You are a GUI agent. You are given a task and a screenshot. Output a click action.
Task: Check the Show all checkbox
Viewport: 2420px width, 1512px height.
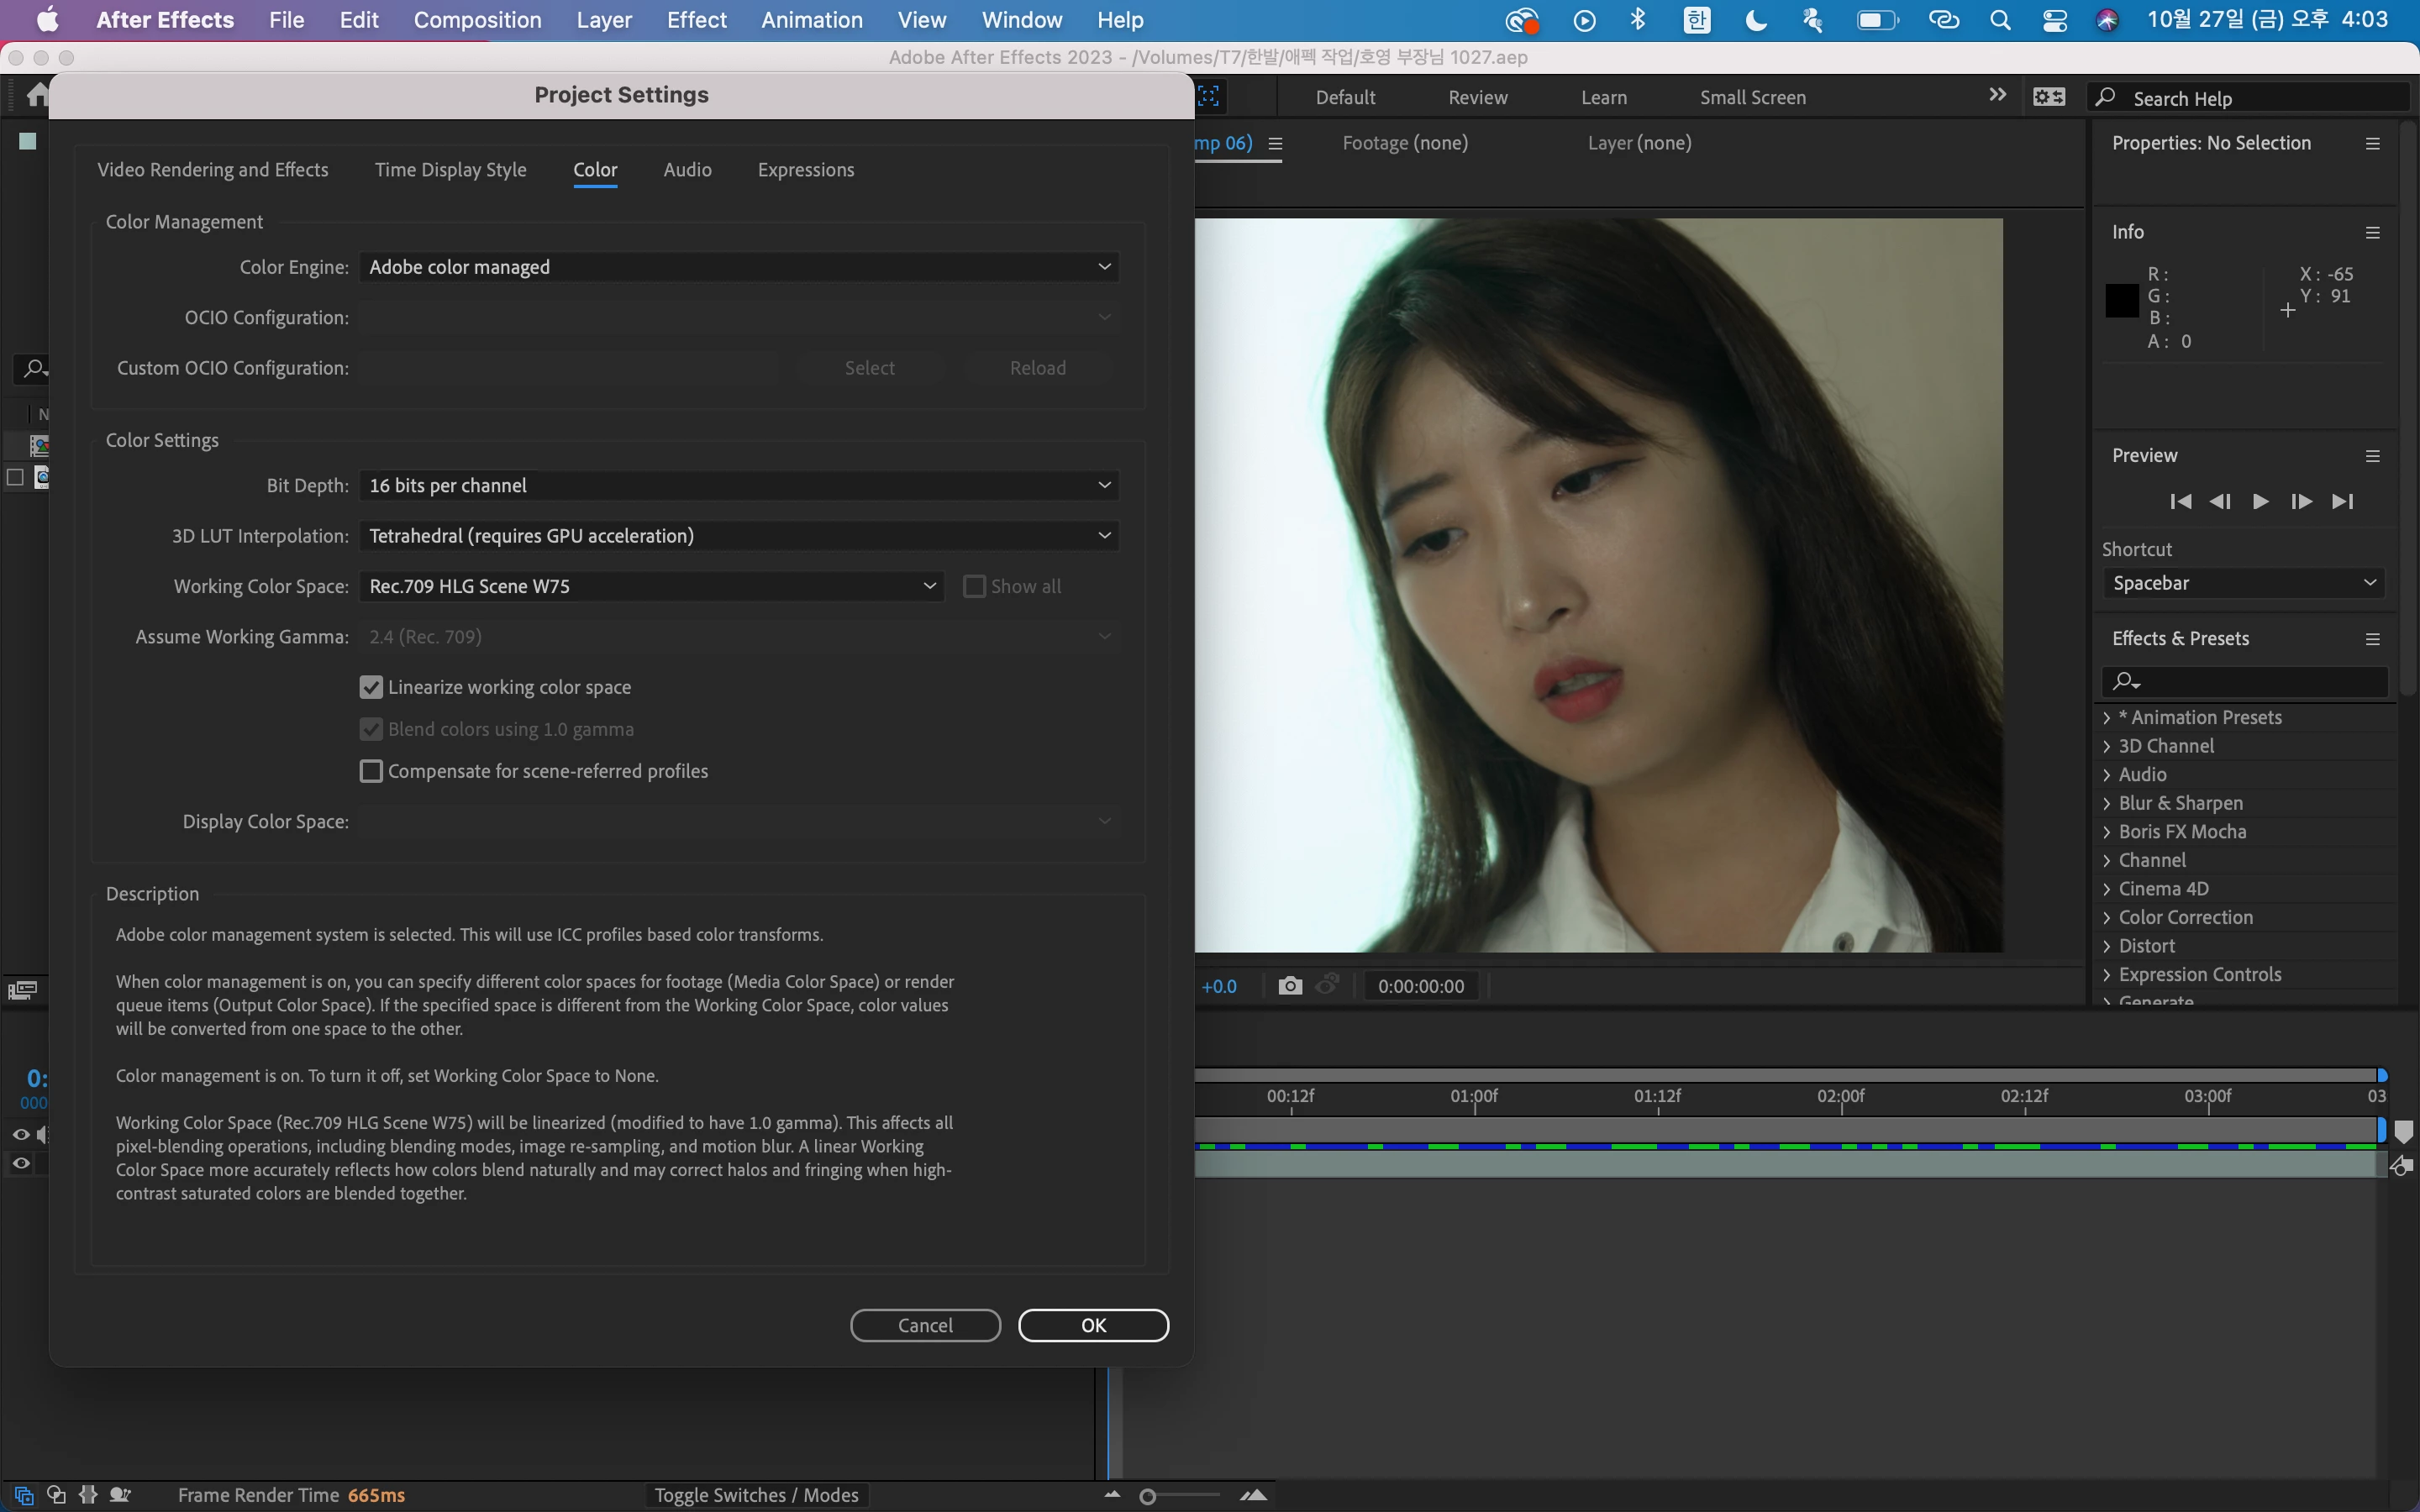tap(974, 586)
